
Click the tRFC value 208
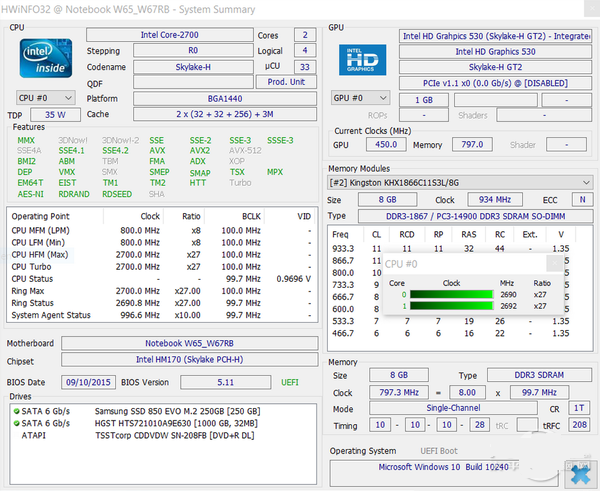pos(580,425)
